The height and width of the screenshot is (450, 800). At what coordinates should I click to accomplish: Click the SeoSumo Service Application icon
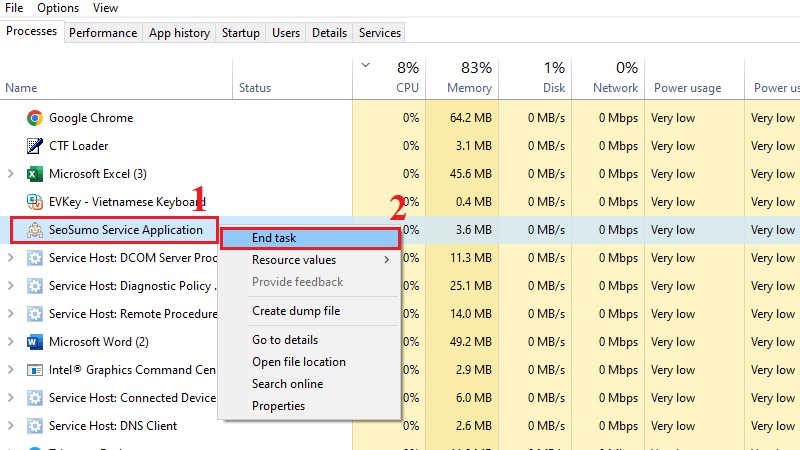pos(35,230)
